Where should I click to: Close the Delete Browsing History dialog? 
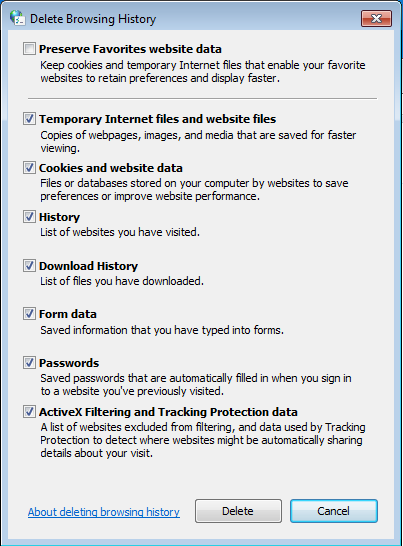[x=377, y=18]
